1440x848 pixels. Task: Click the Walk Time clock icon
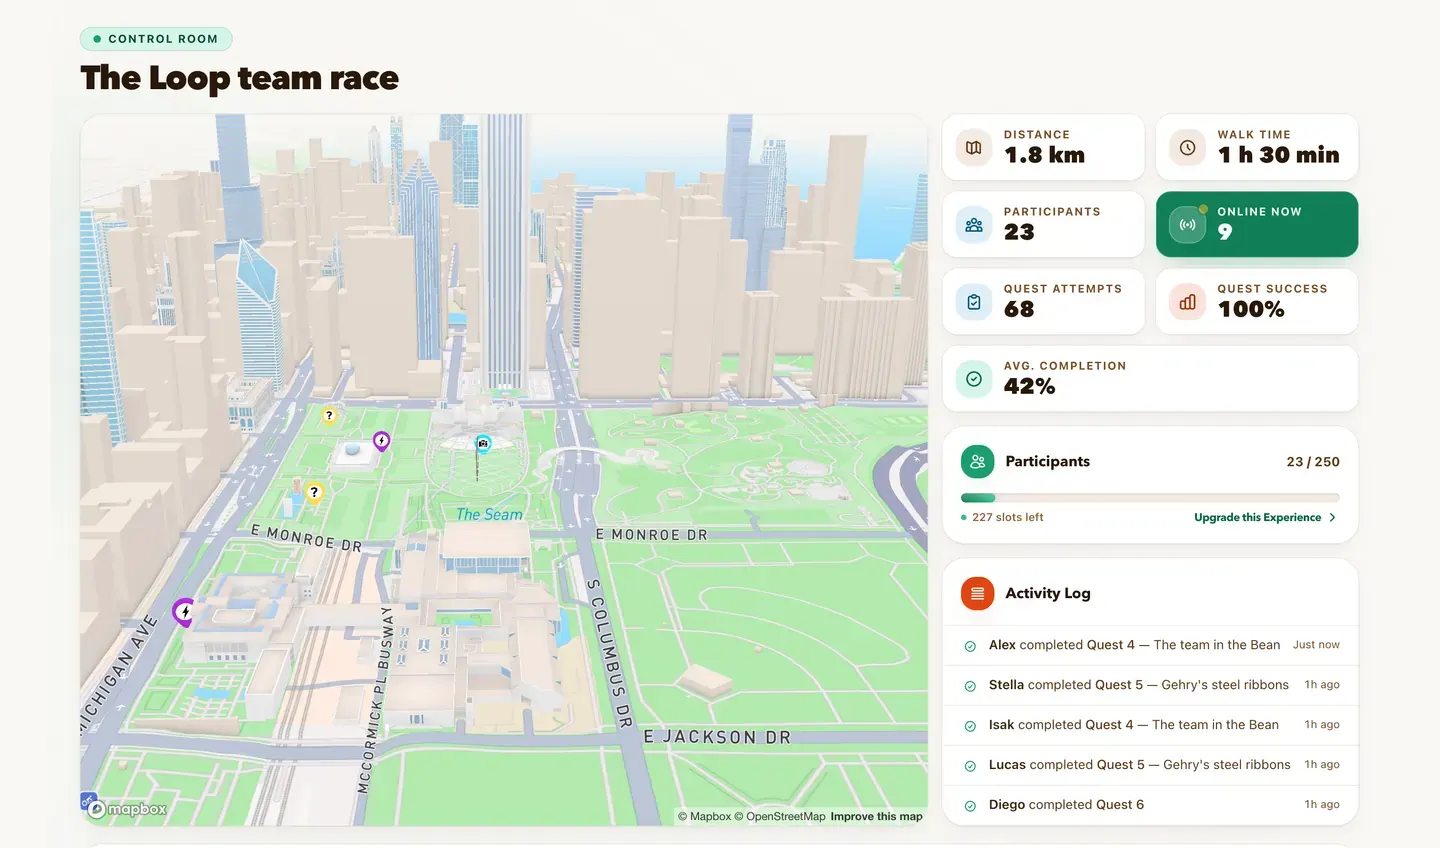coord(1187,148)
